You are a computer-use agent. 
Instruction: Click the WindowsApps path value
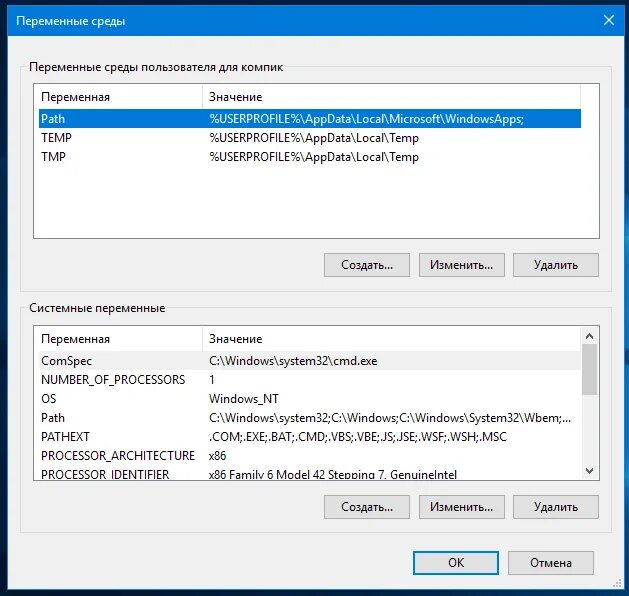pos(366,119)
